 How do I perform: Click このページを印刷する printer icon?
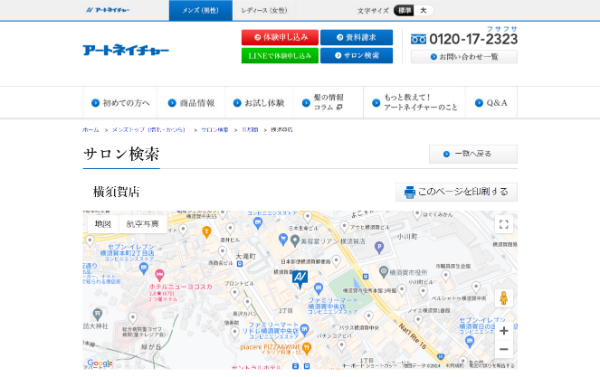(x=410, y=192)
